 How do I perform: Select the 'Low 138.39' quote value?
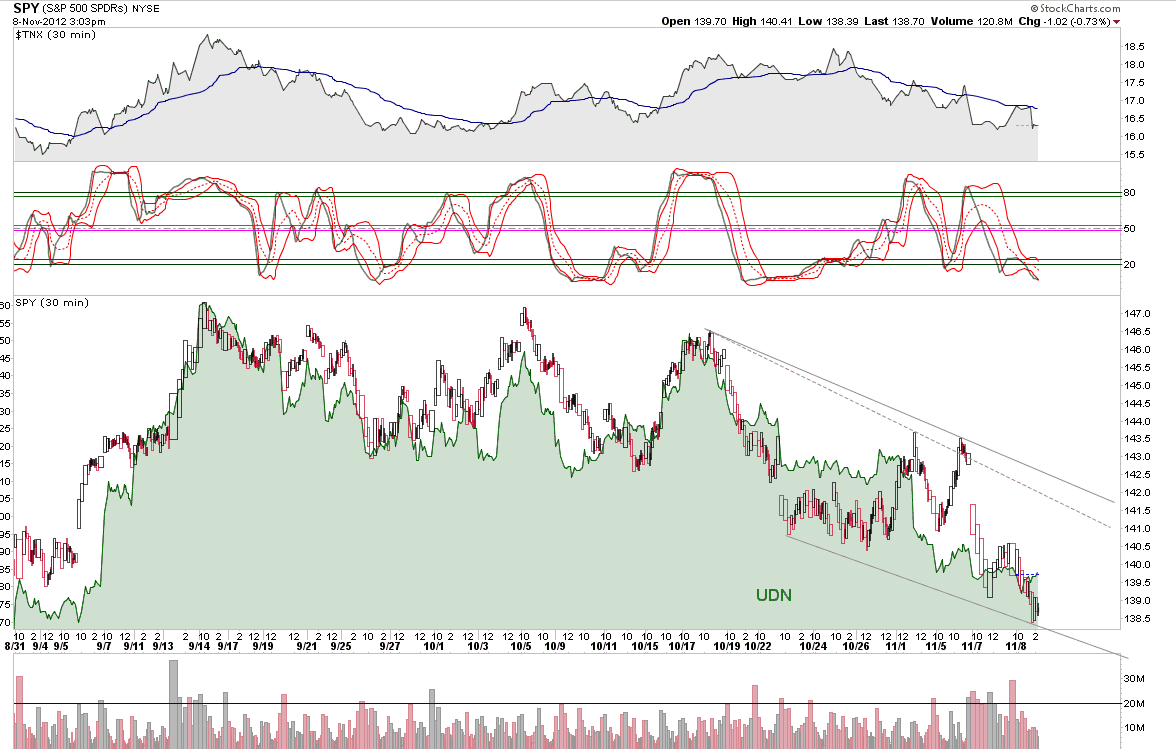[828, 22]
